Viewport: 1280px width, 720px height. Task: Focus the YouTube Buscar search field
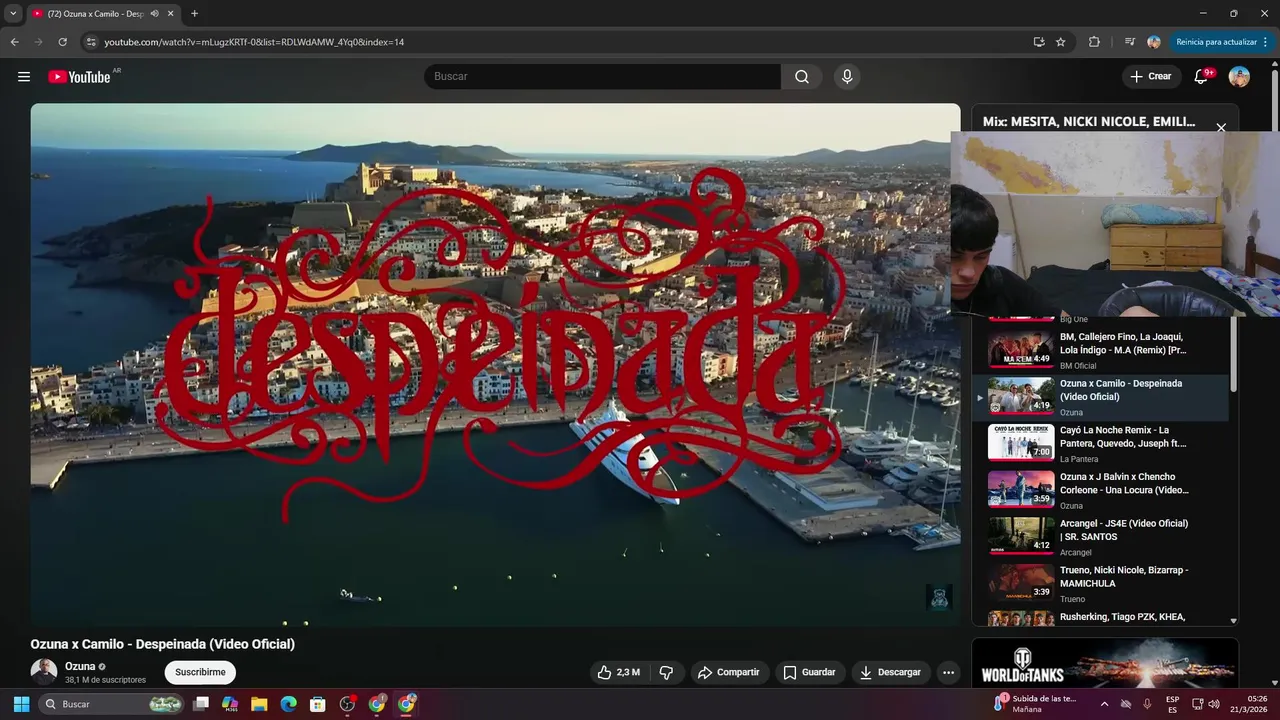click(x=602, y=77)
